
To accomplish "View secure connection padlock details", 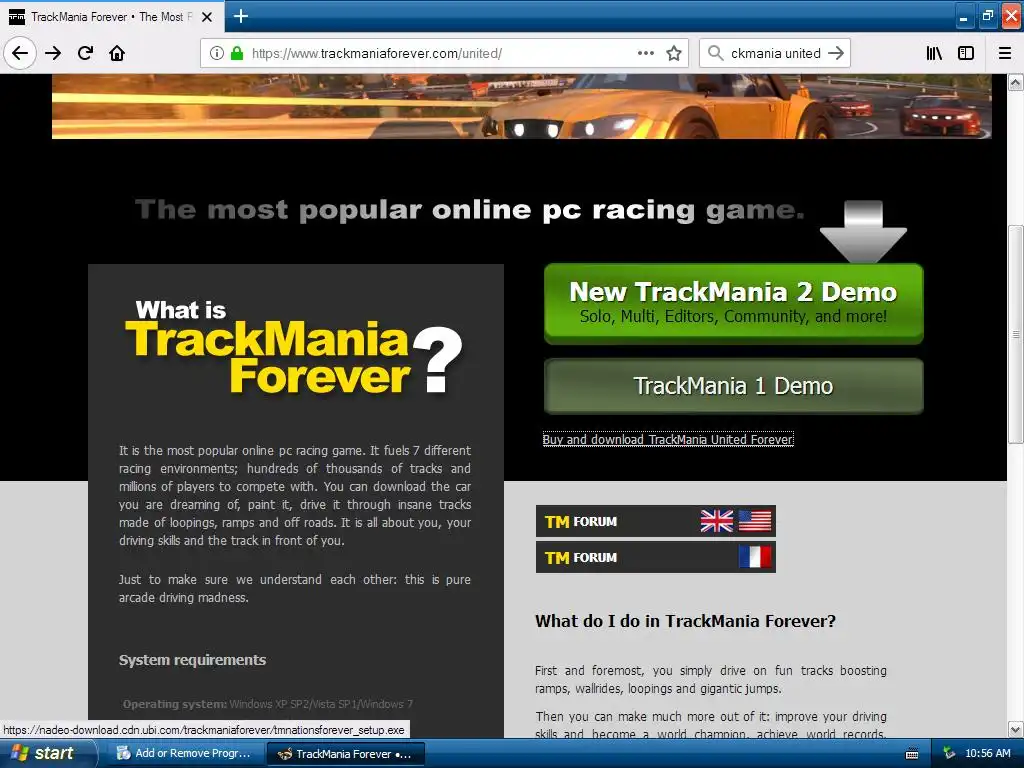I will (237, 53).
